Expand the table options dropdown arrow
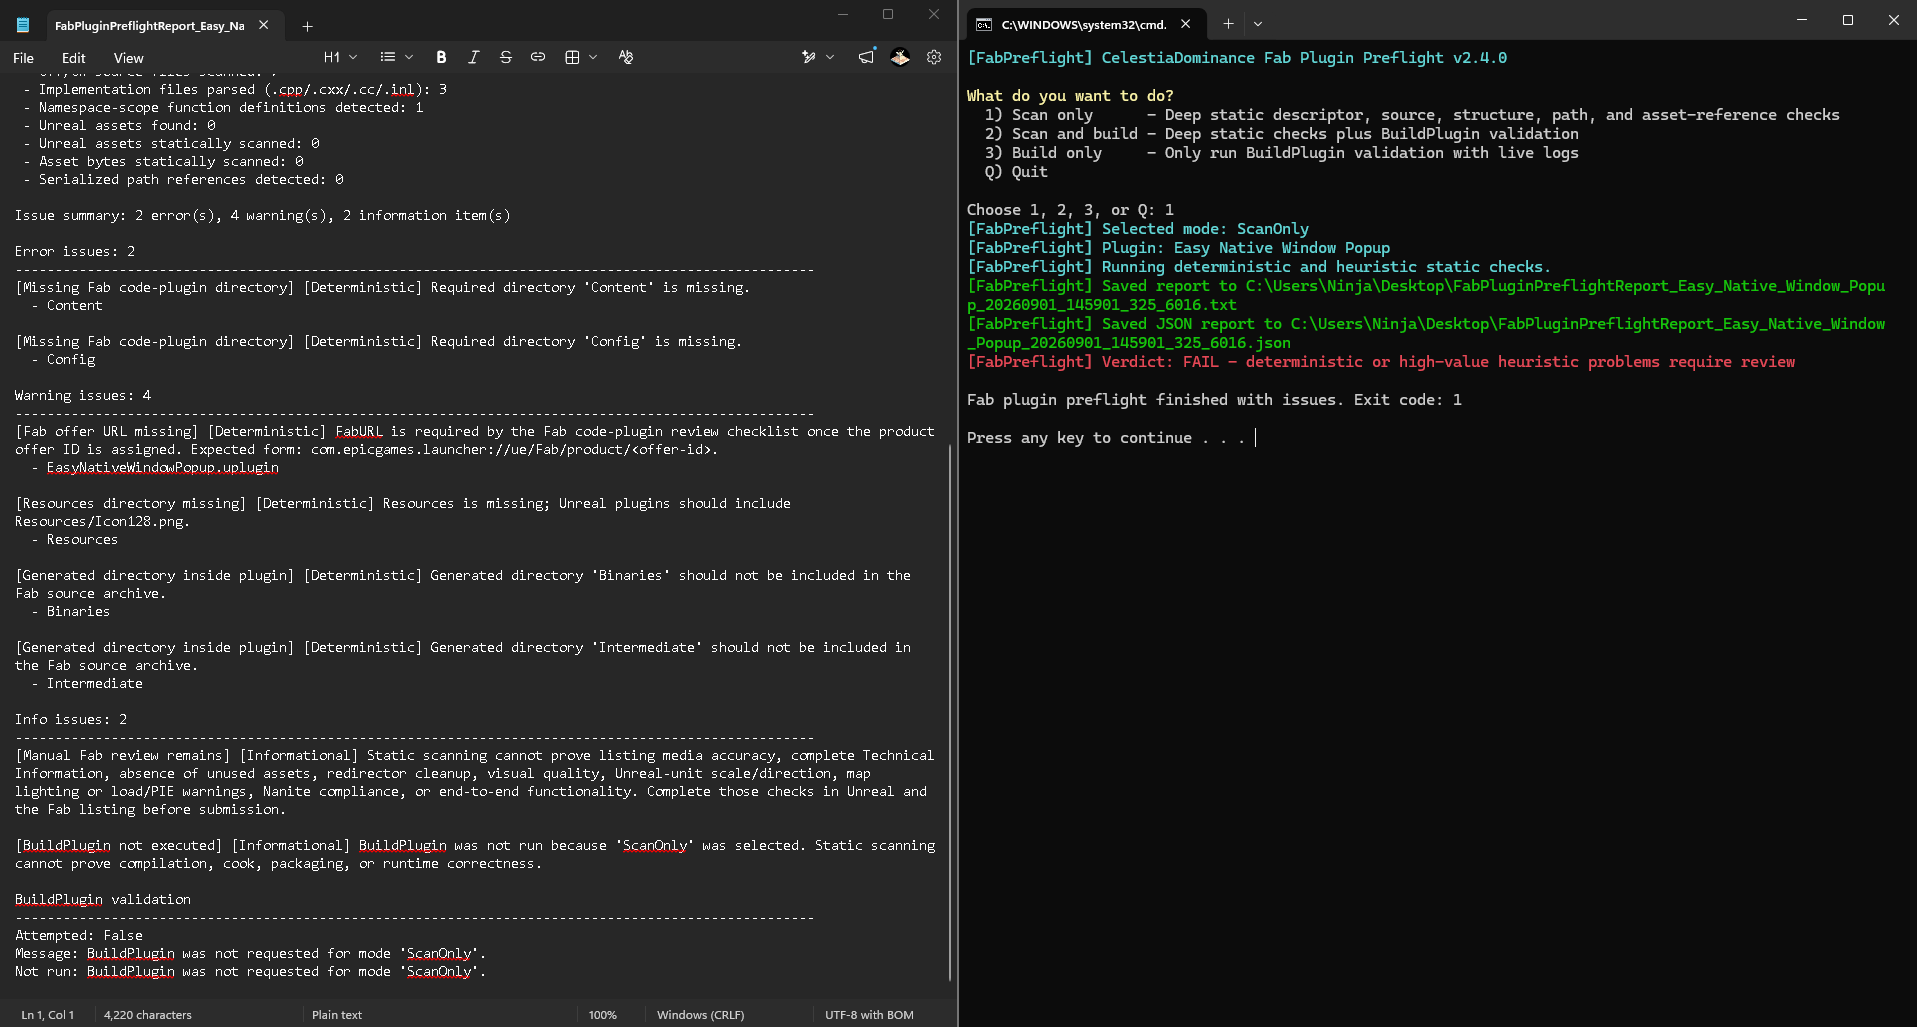The height and width of the screenshot is (1027, 1917). pyautogui.click(x=593, y=57)
